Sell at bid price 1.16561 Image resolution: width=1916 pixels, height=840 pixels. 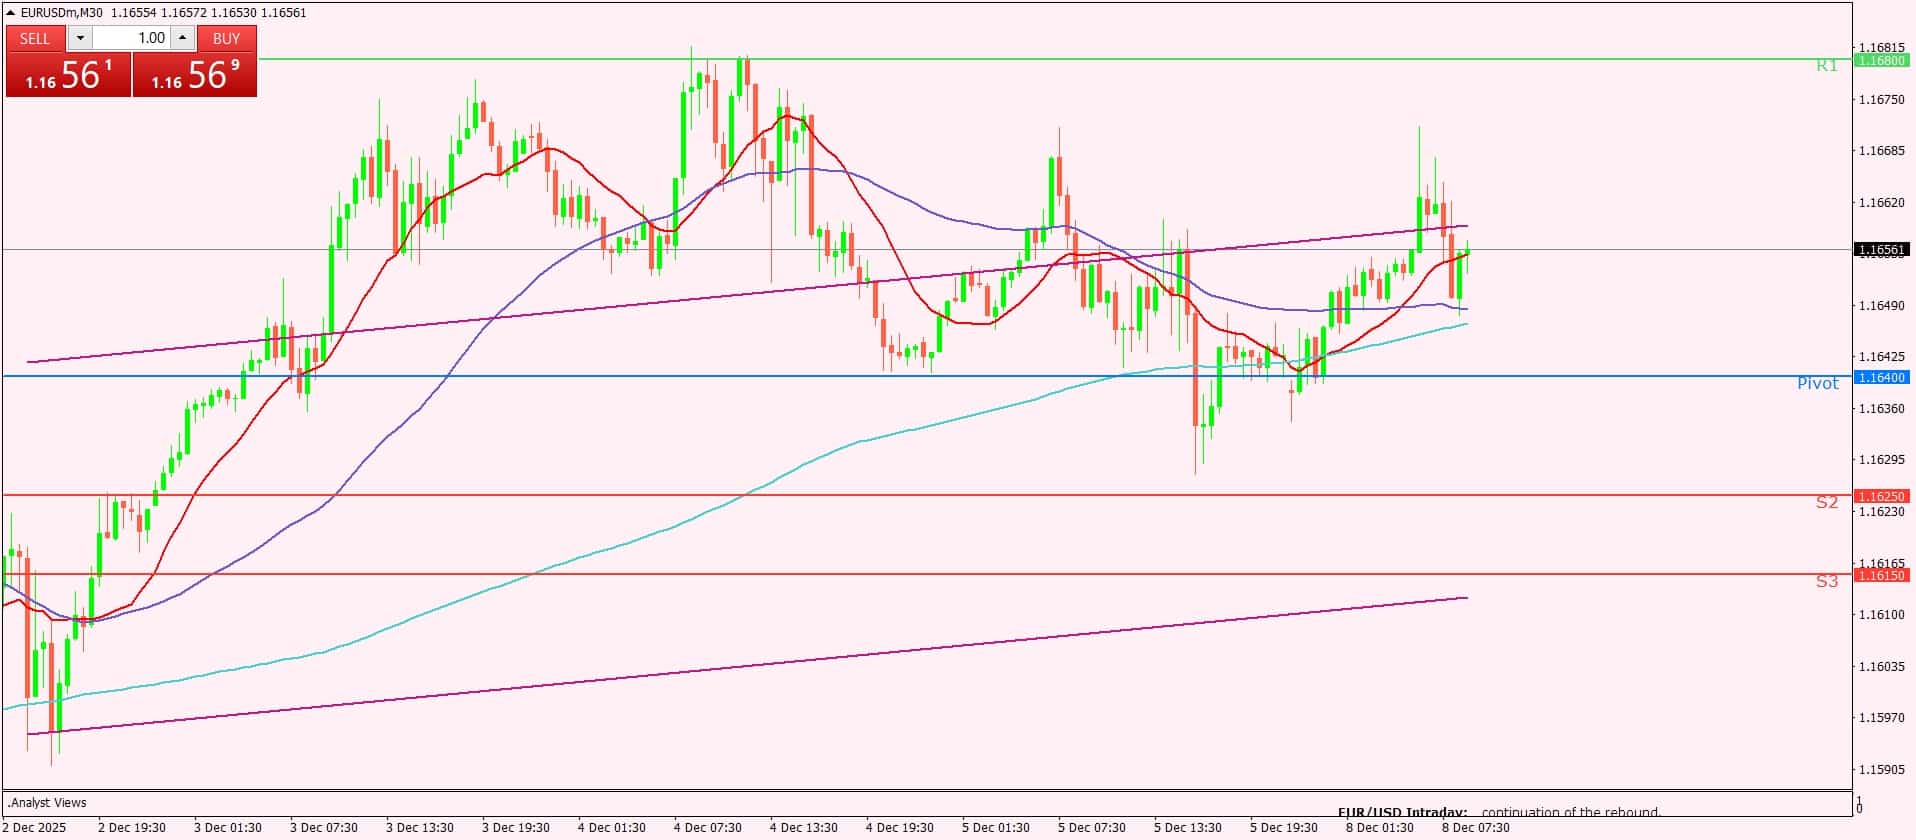coord(68,75)
